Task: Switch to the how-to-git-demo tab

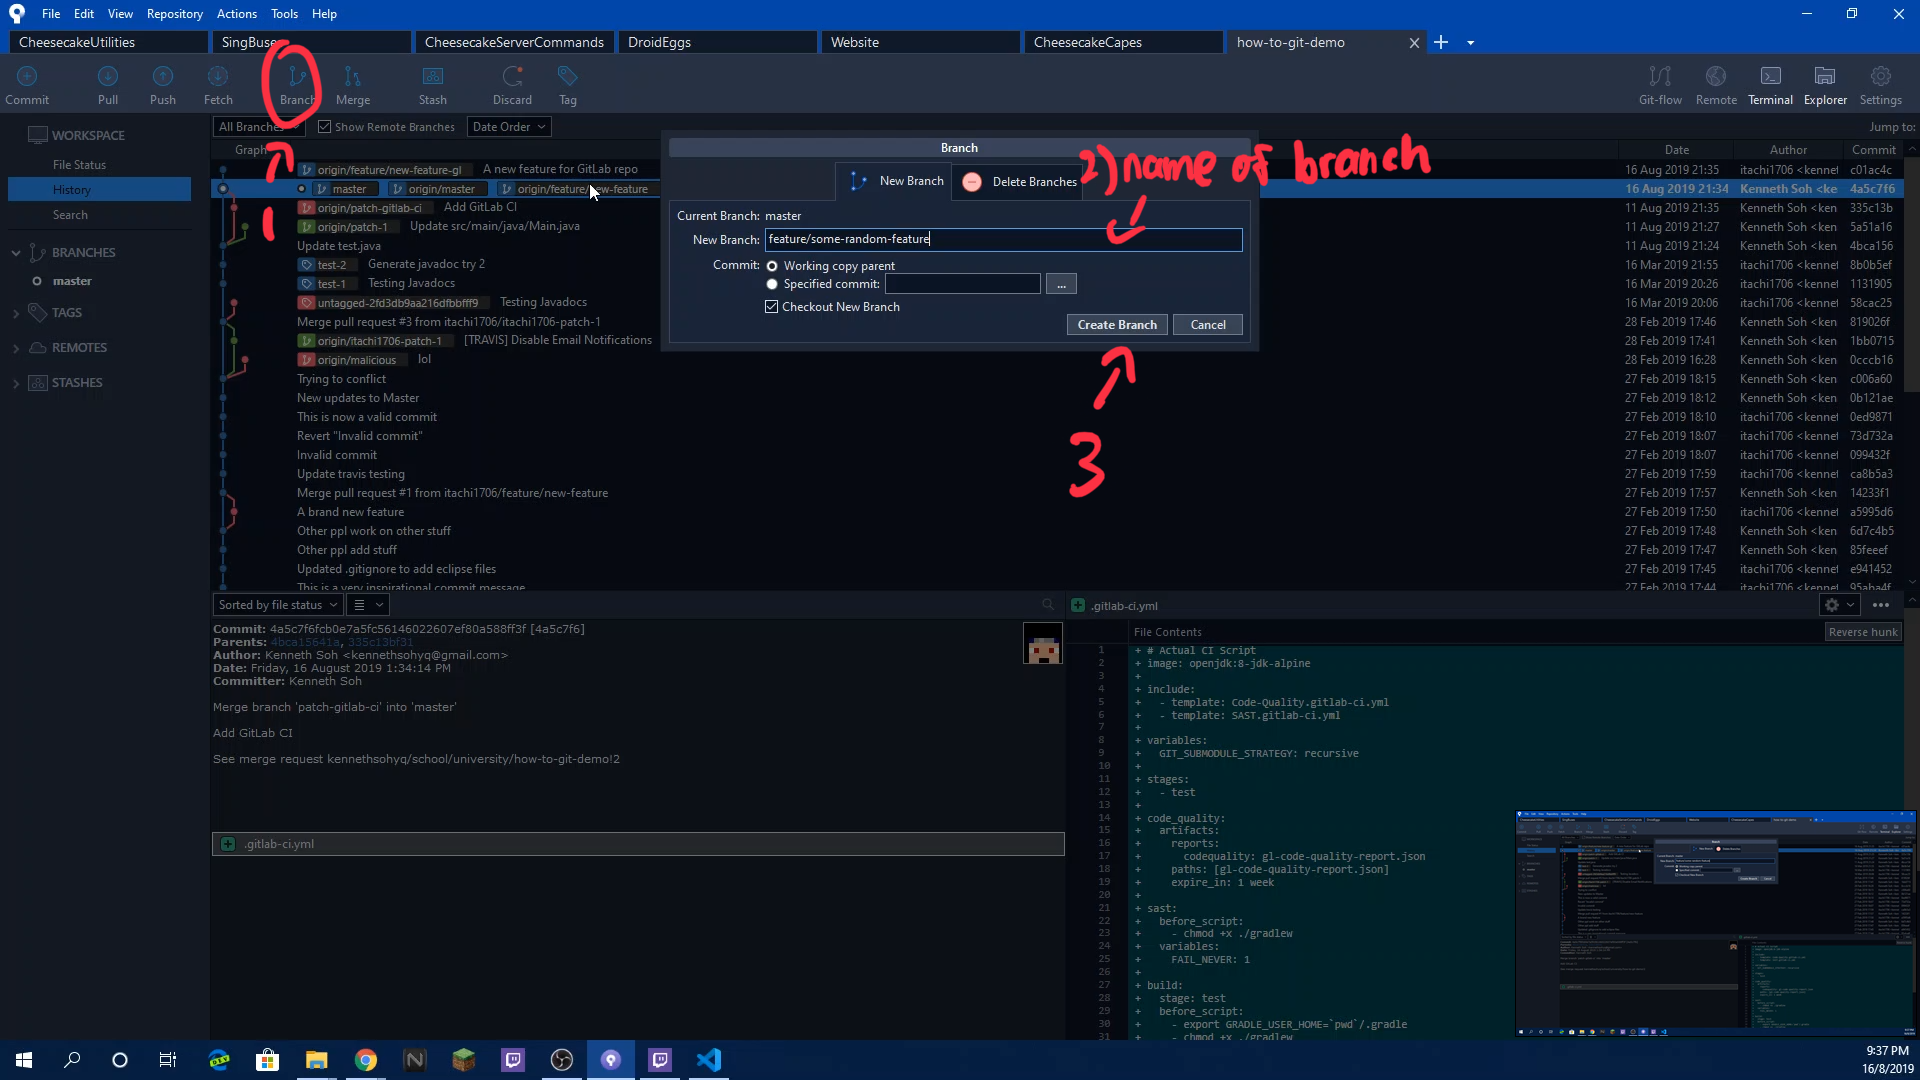Action: click(x=1291, y=42)
